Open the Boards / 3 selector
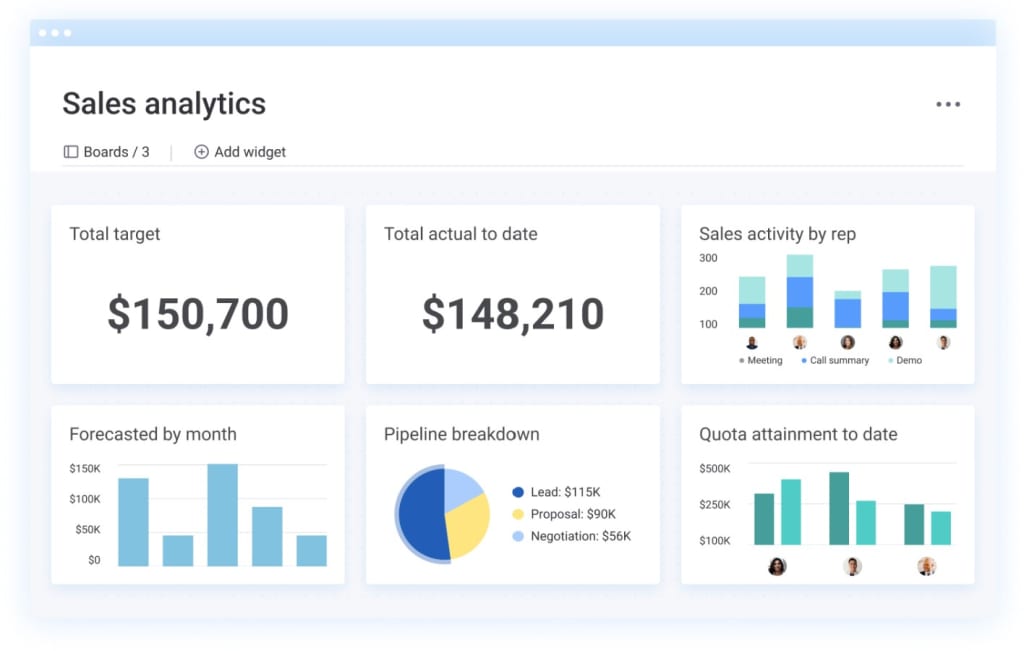Viewport: 1024px width, 651px height. tap(106, 151)
